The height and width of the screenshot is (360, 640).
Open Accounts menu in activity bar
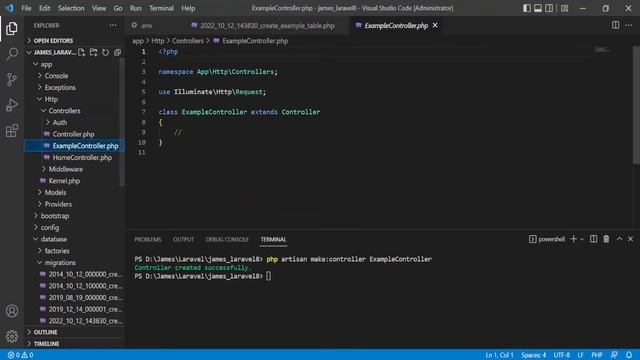12,311
